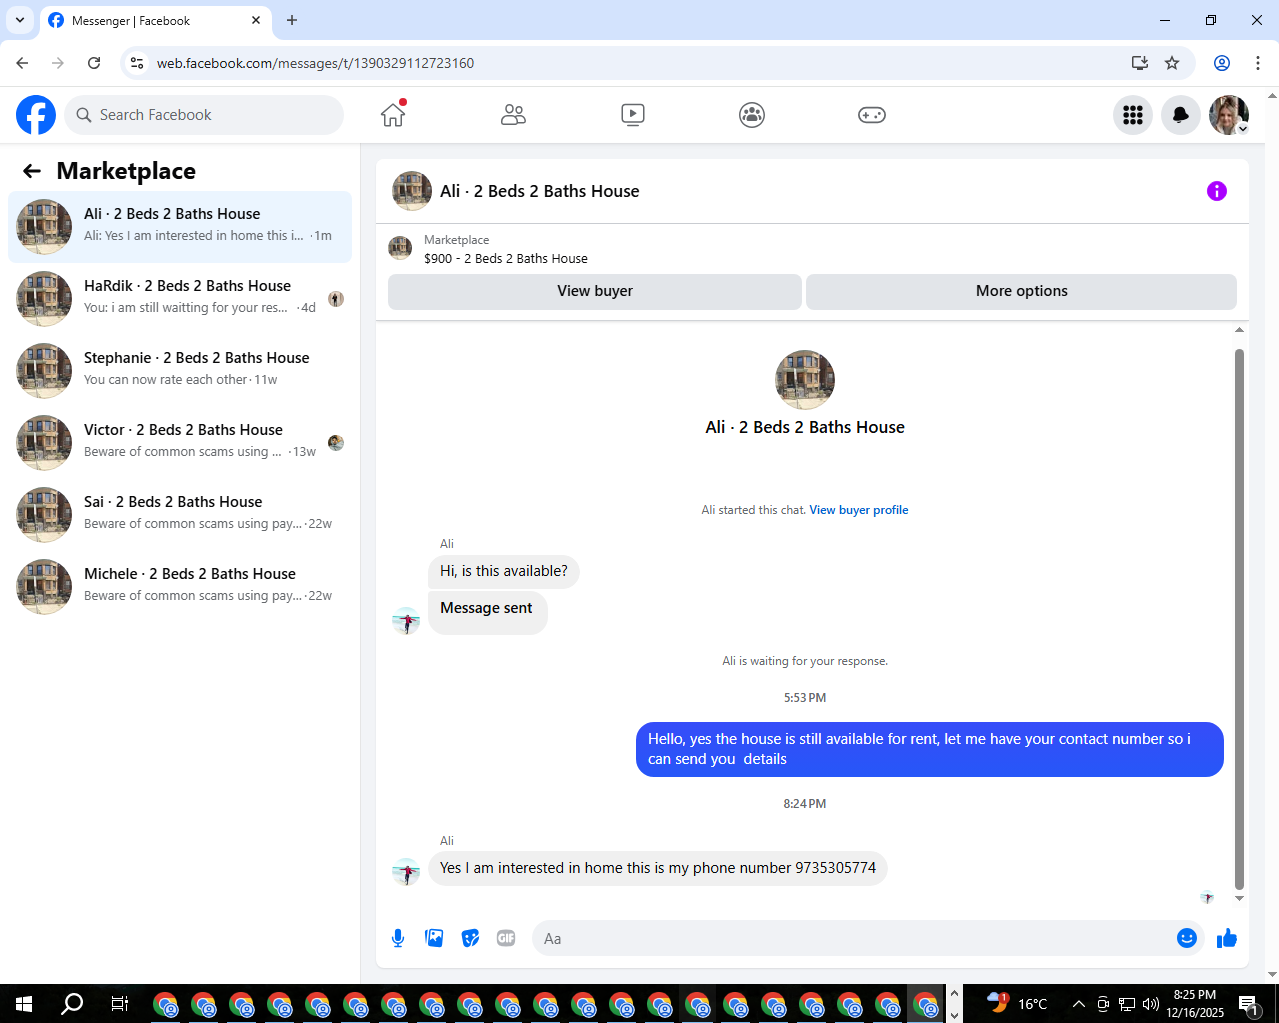Open the Facebook menu grid icon

1133,115
